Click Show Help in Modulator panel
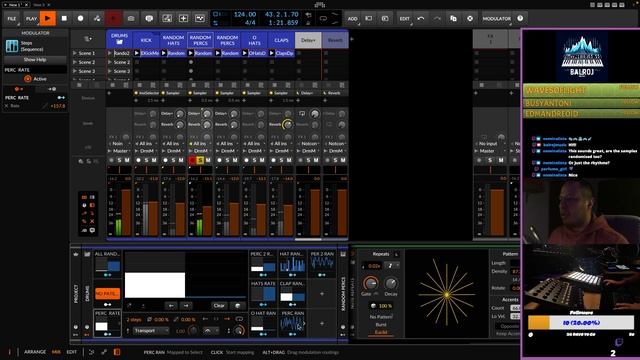 [35, 60]
